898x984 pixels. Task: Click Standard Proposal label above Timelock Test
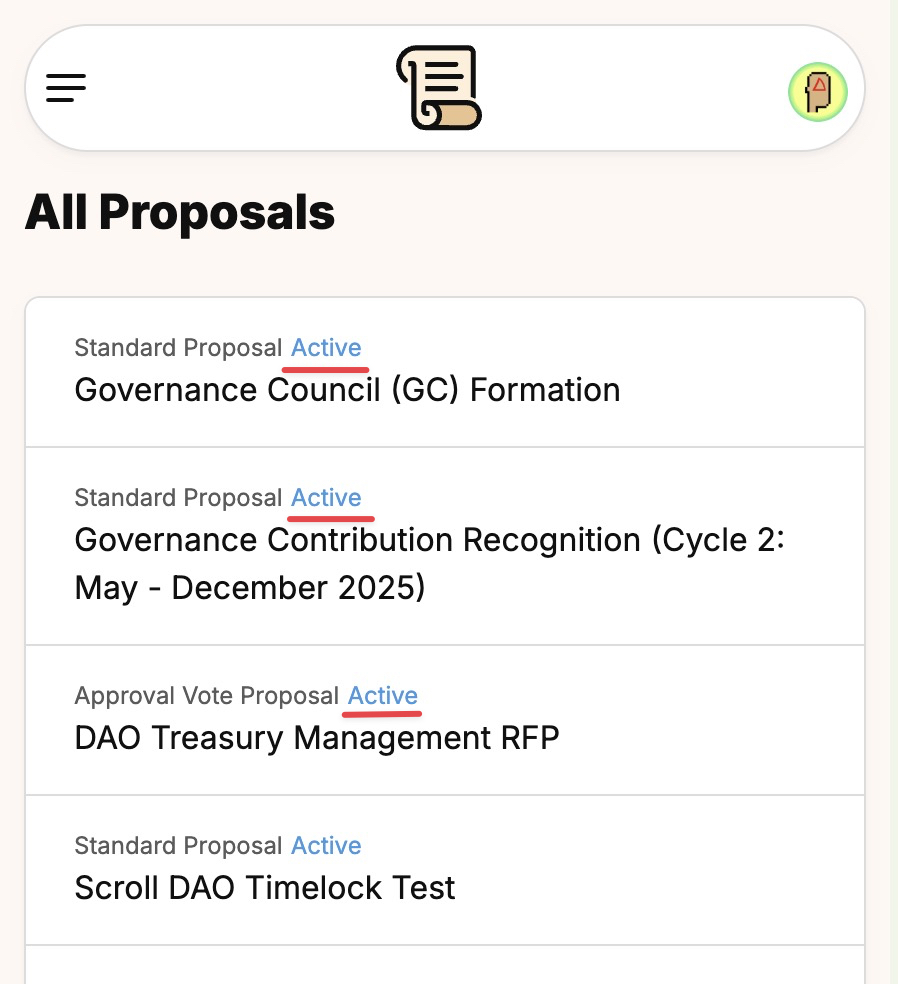pyautogui.click(x=178, y=845)
